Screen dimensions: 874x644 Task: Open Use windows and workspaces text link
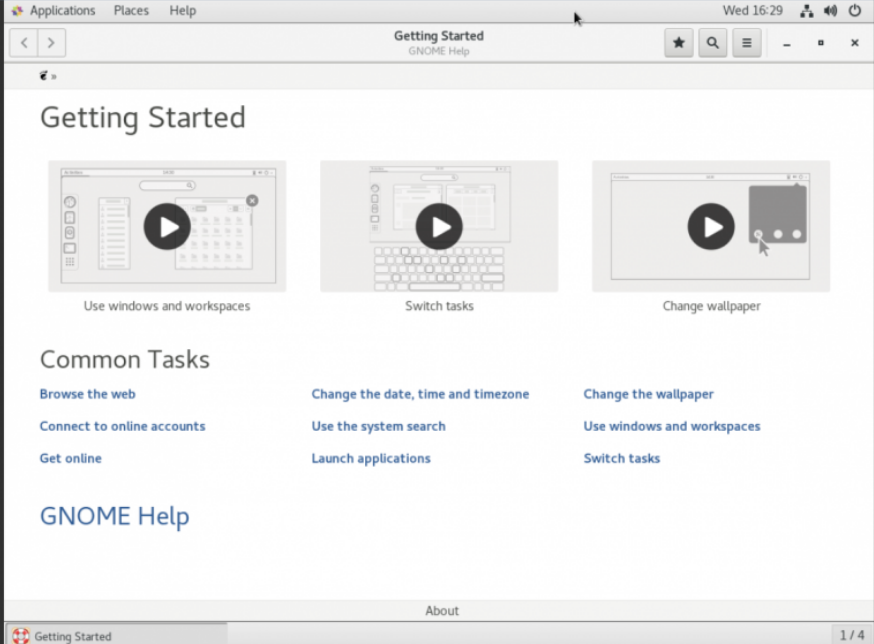click(x=672, y=427)
